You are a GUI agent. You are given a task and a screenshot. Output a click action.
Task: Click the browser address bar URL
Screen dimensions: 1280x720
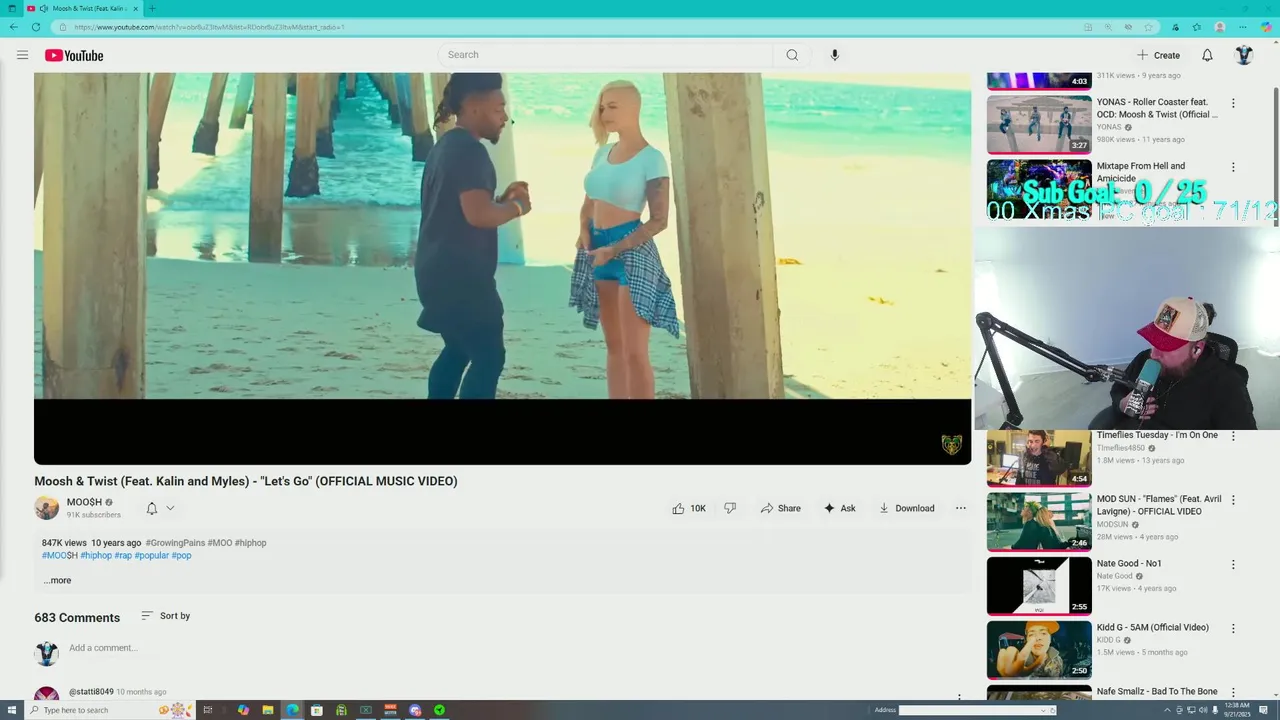[x=208, y=27]
